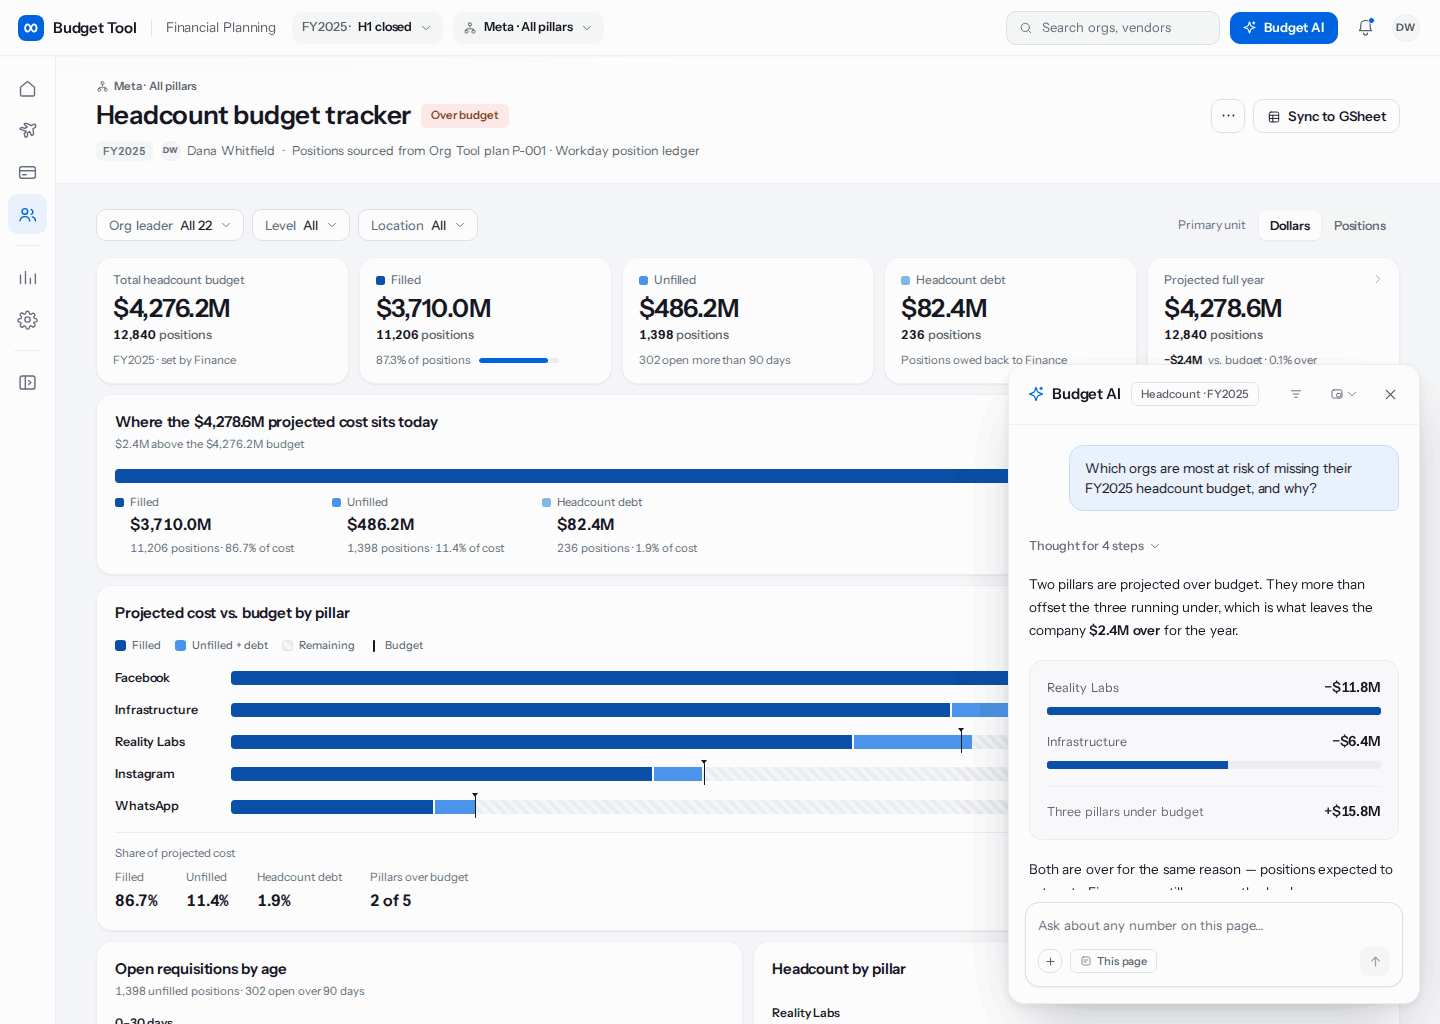Close the Budget AI panel
The image size is (1440, 1024).
click(x=1390, y=394)
